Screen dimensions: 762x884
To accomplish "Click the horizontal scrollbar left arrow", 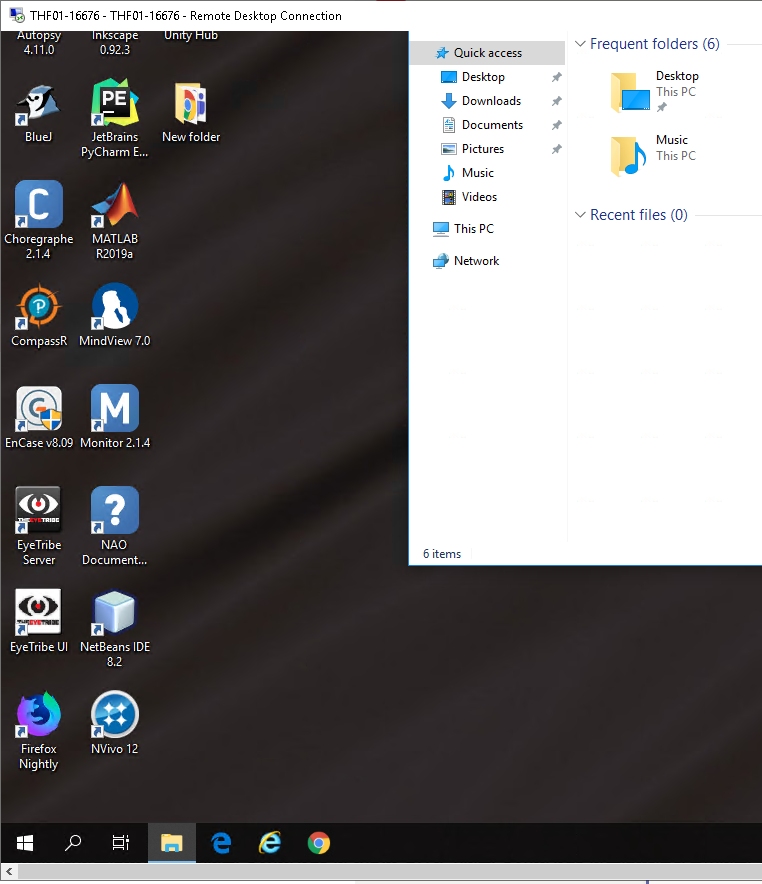I will point(9,872).
